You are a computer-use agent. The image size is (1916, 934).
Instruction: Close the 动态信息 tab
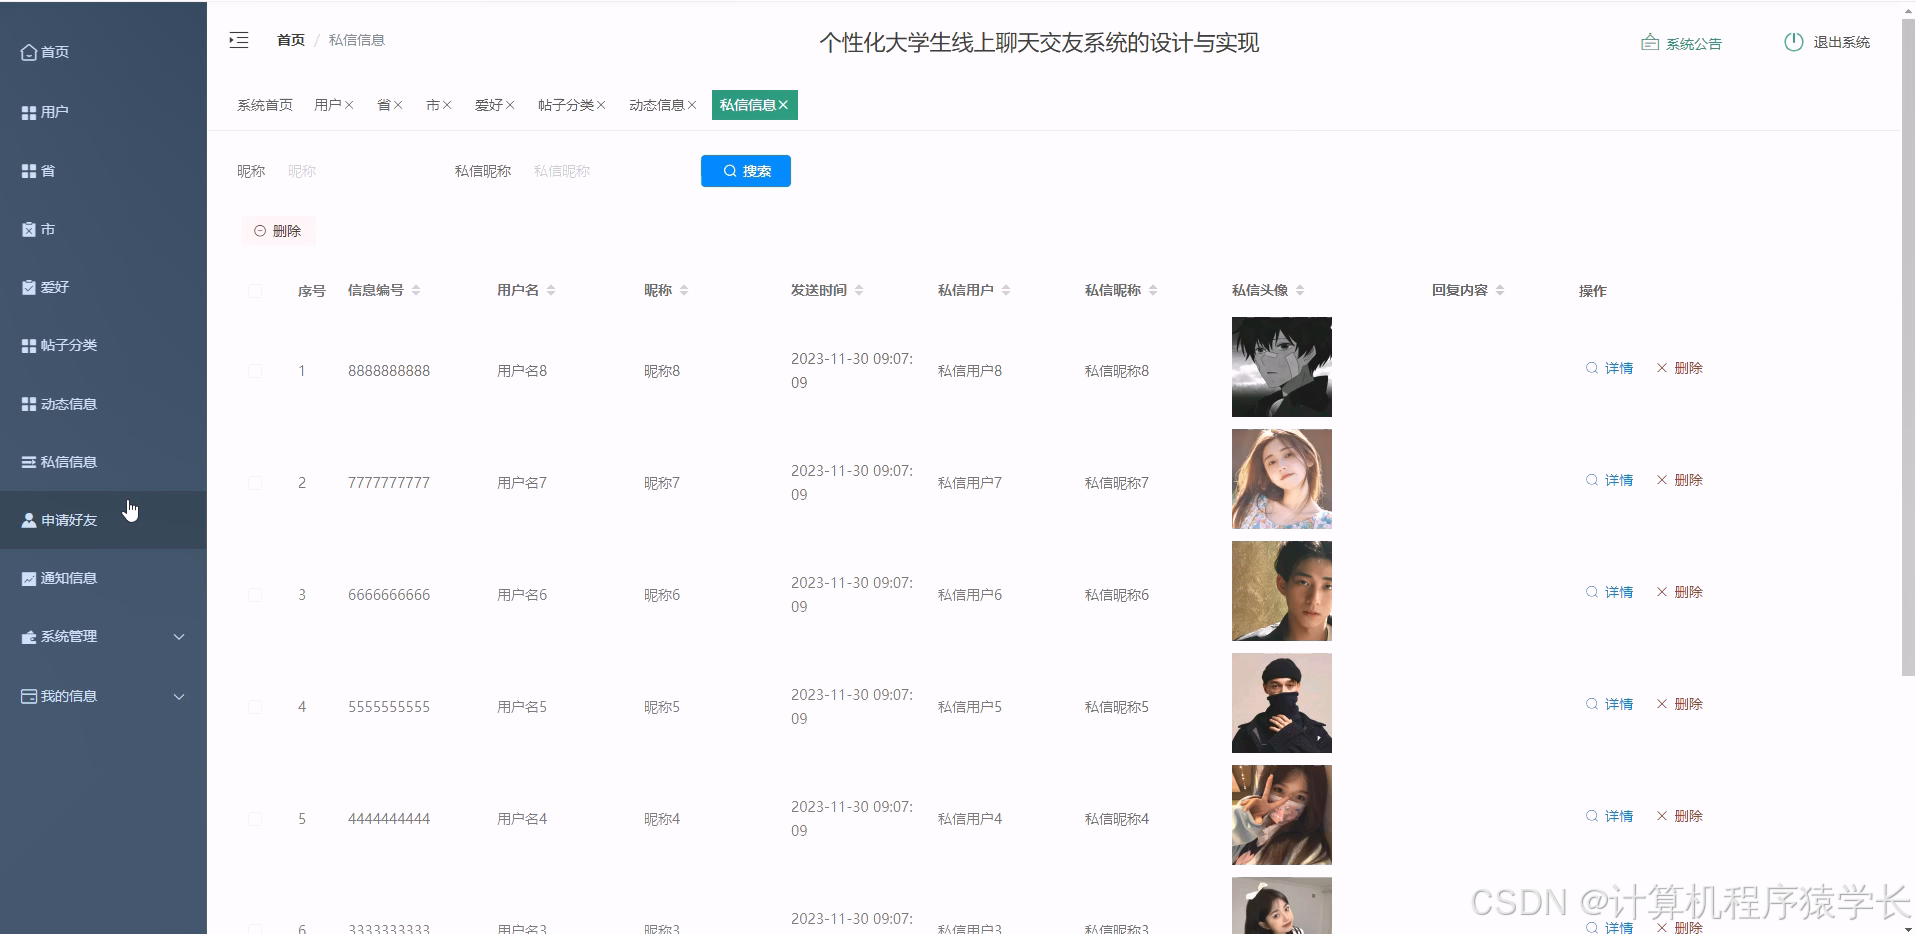point(692,105)
